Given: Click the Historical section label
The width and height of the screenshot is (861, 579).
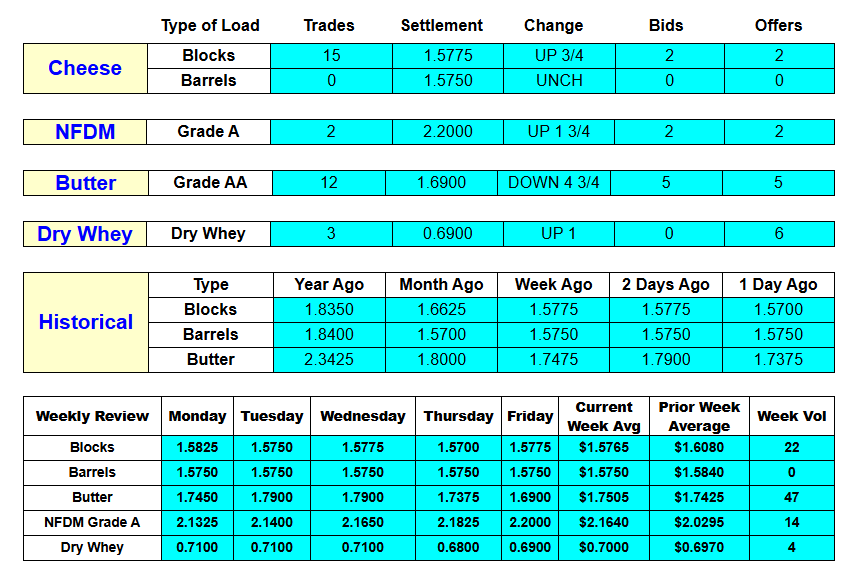Looking at the screenshot, I should pos(86,322).
